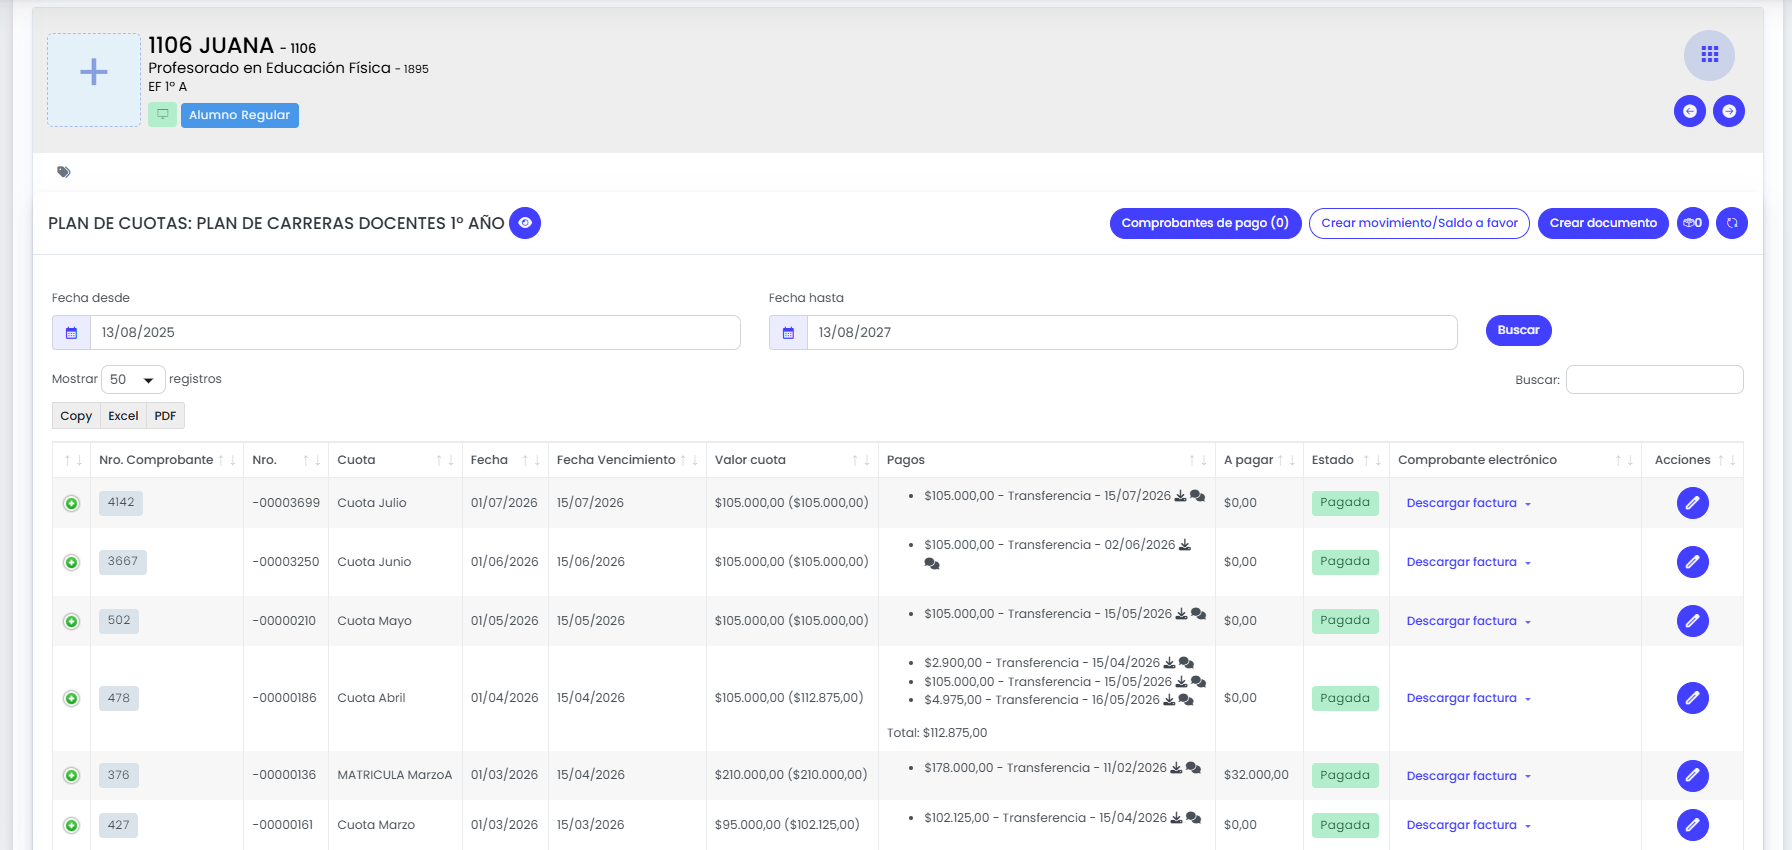
Task: Export table to PDF
Action: (x=165, y=416)
